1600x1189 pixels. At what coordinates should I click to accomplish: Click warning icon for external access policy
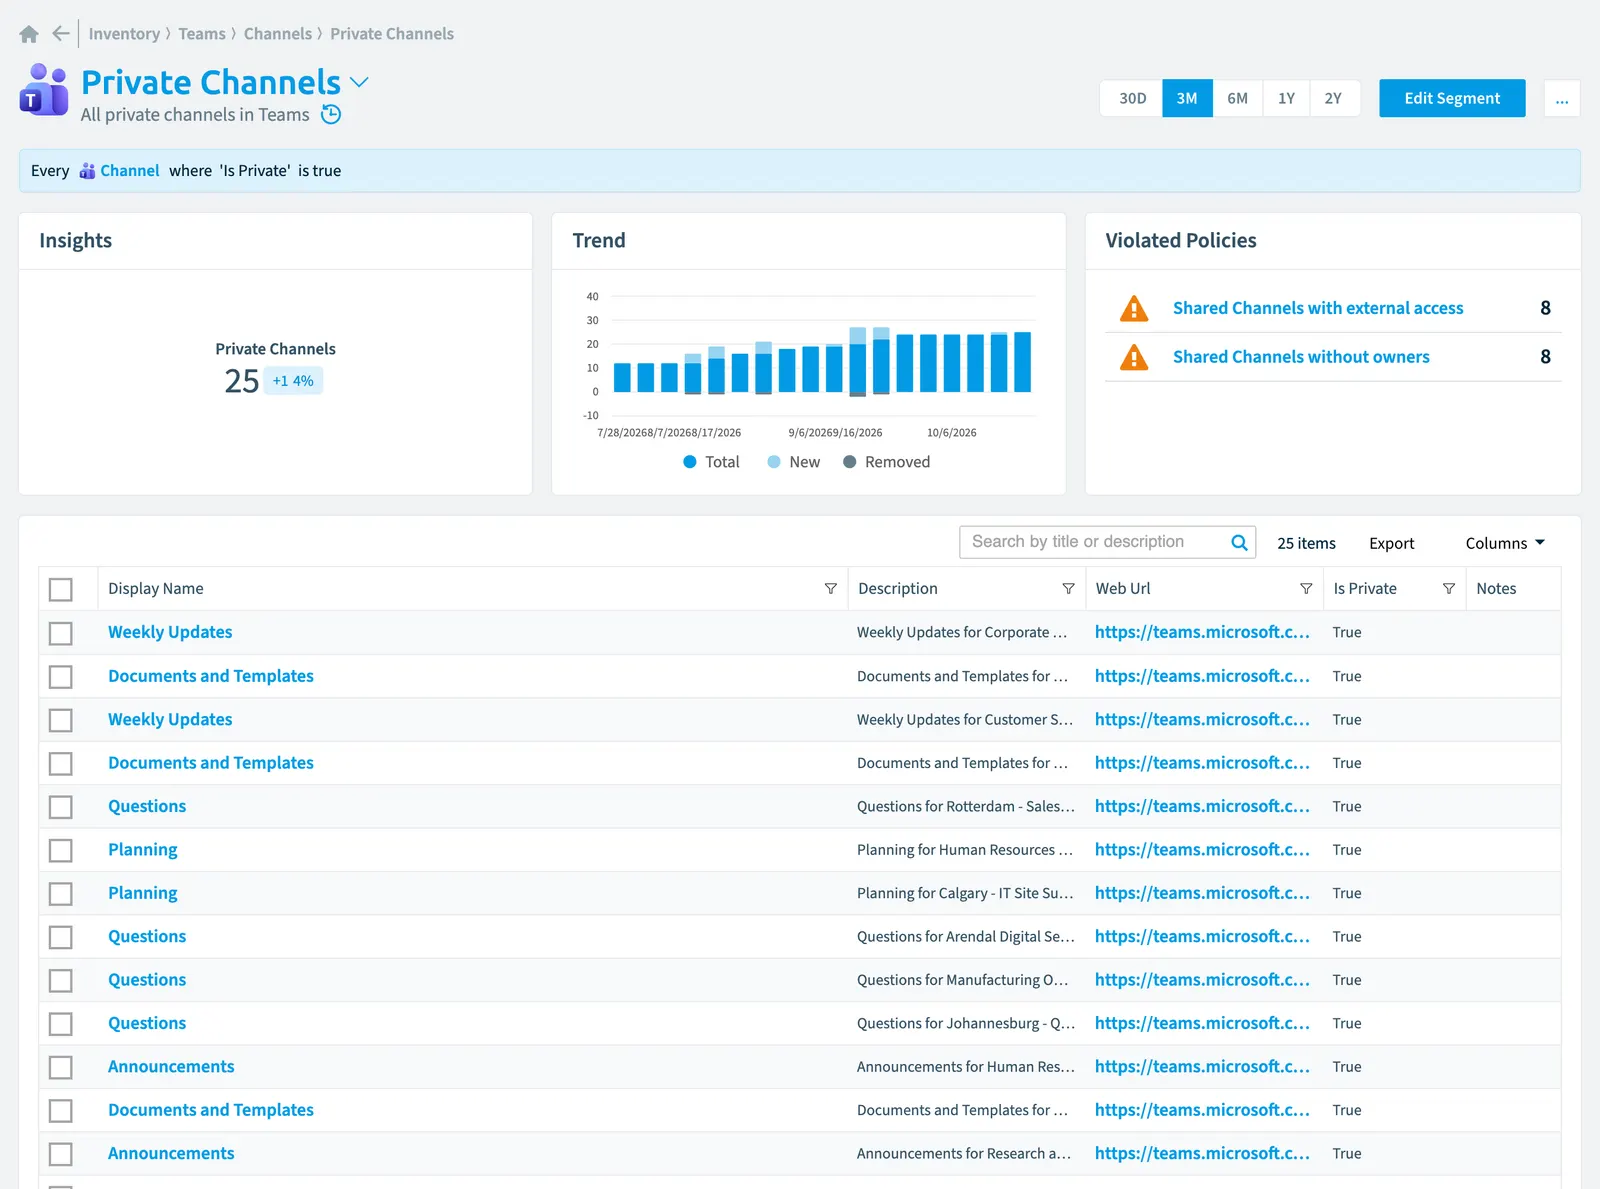tap(1134, 308)
